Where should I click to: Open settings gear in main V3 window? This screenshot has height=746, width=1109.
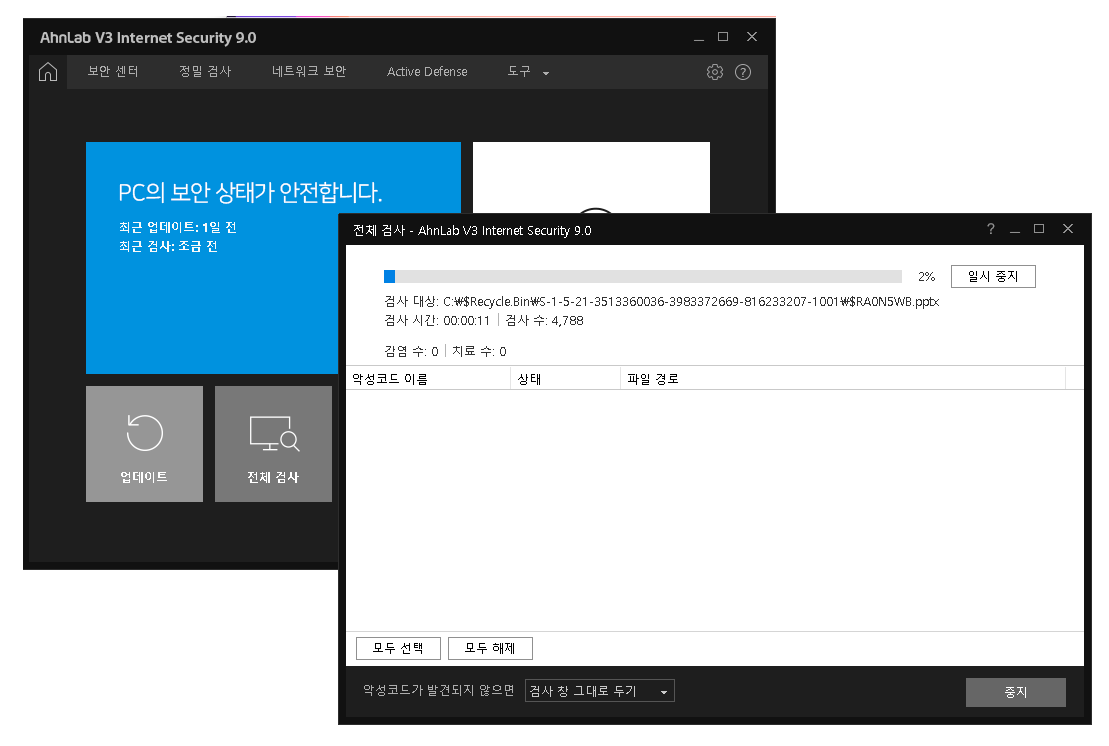click(x=714, y=71)
